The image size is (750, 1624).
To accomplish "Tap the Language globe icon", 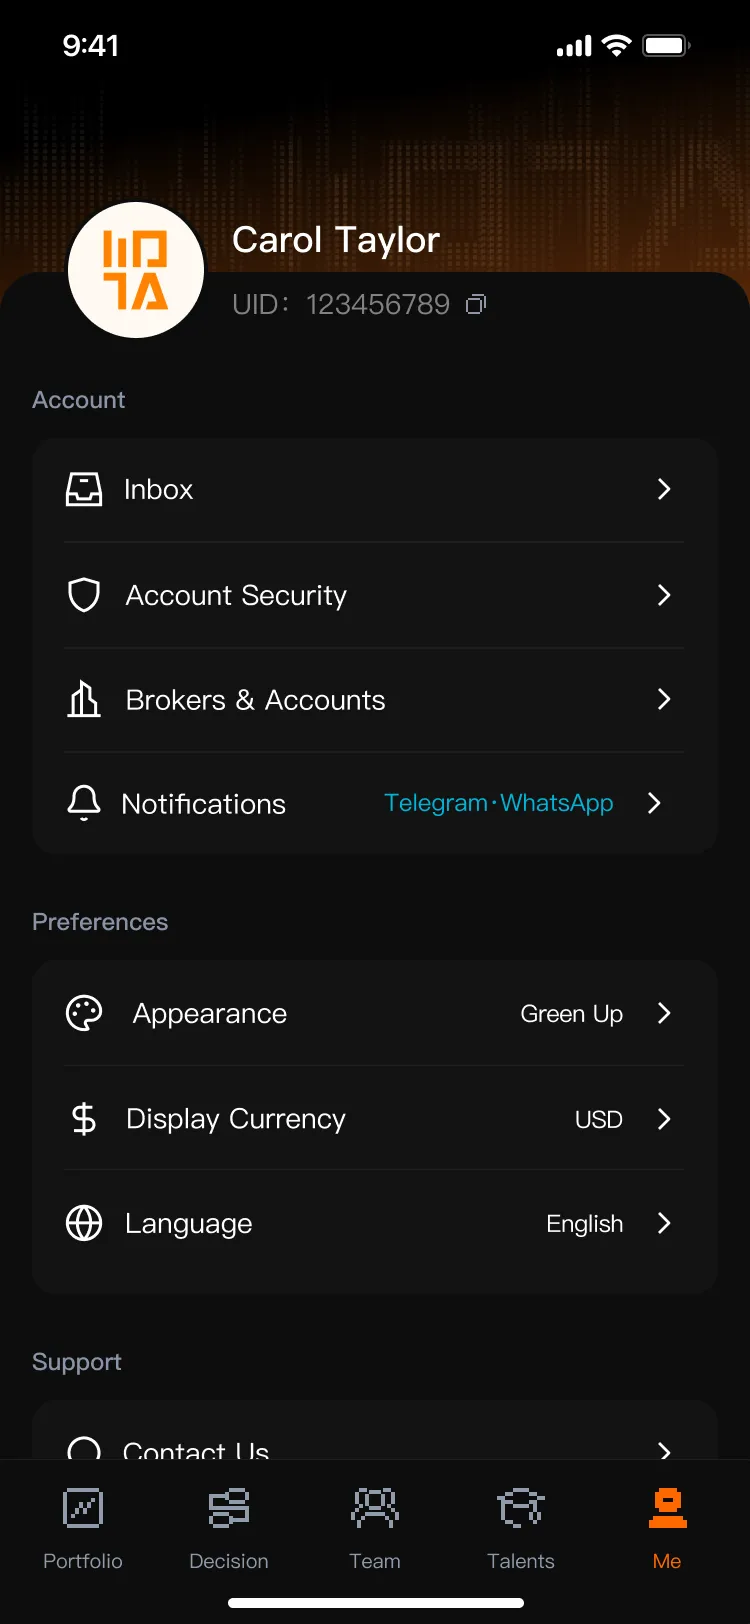I will coord(84,1223).
